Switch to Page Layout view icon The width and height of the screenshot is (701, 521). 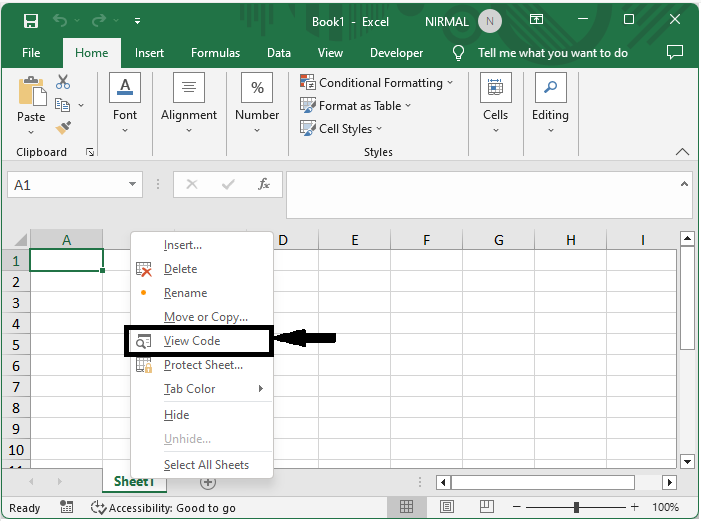coord(447,507)
